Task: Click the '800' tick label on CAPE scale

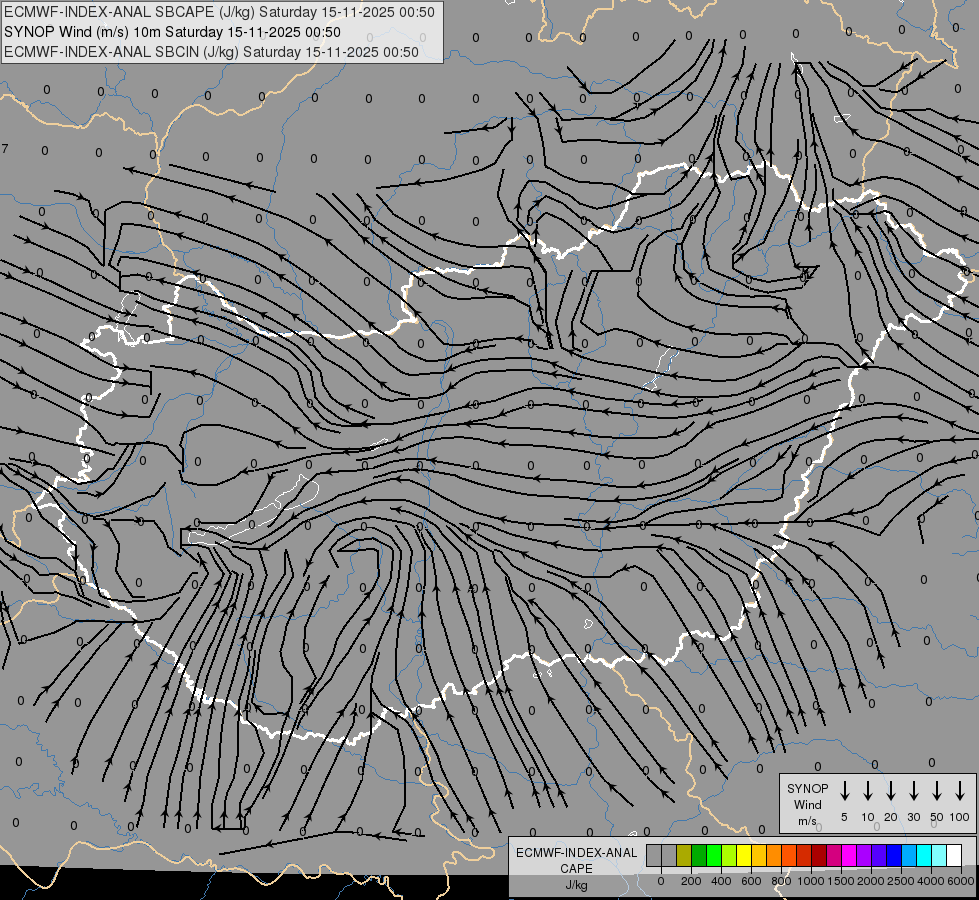Action: pos(781,881)
